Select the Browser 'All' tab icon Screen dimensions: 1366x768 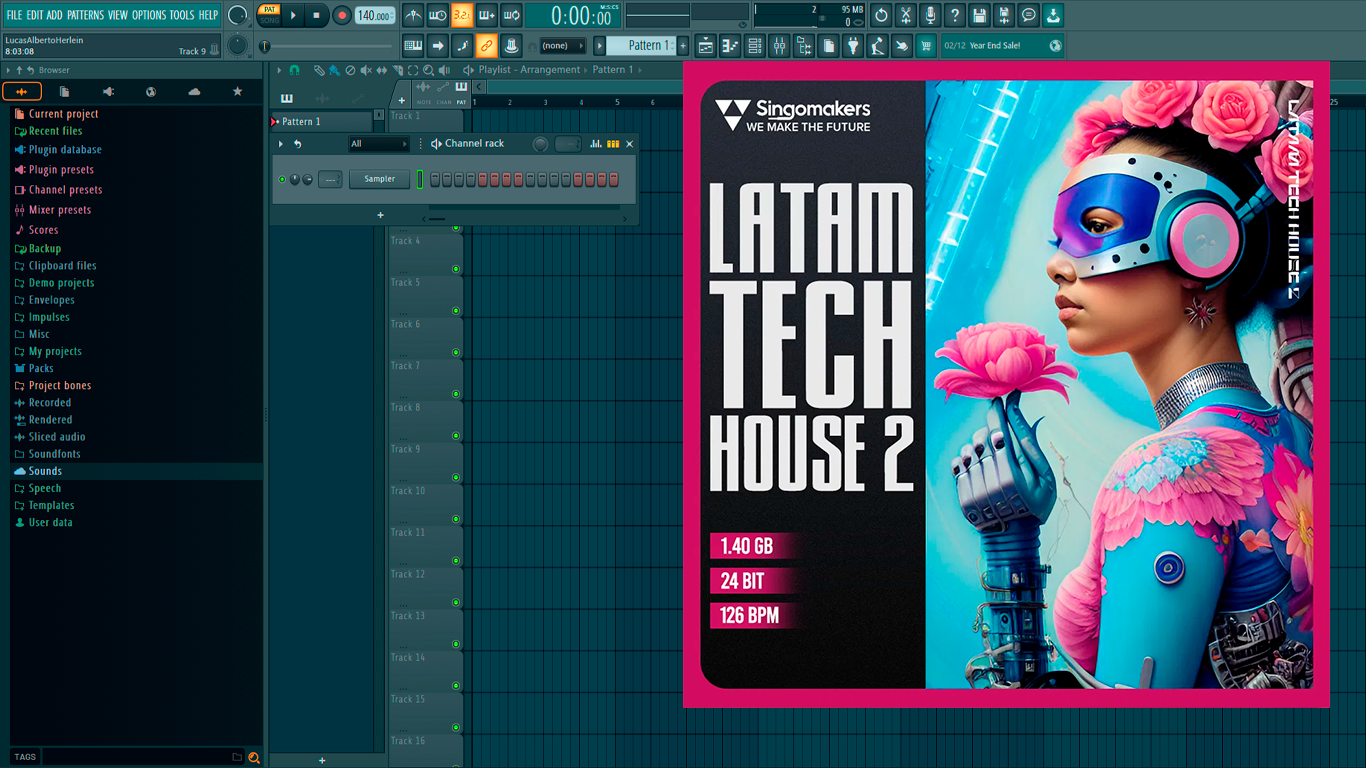click(x=22, y=91)
